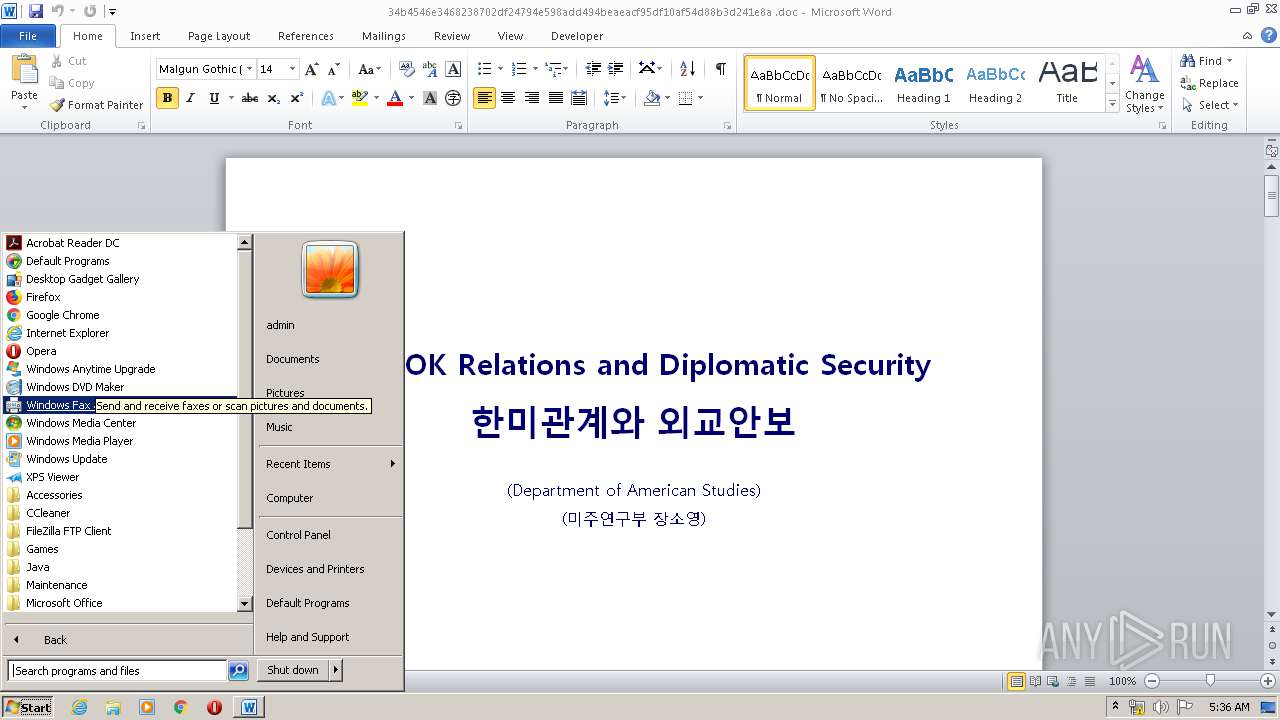Apply the Heading 1 style
The height and width of the screenshot is (720, 1280).
point(923,83)
